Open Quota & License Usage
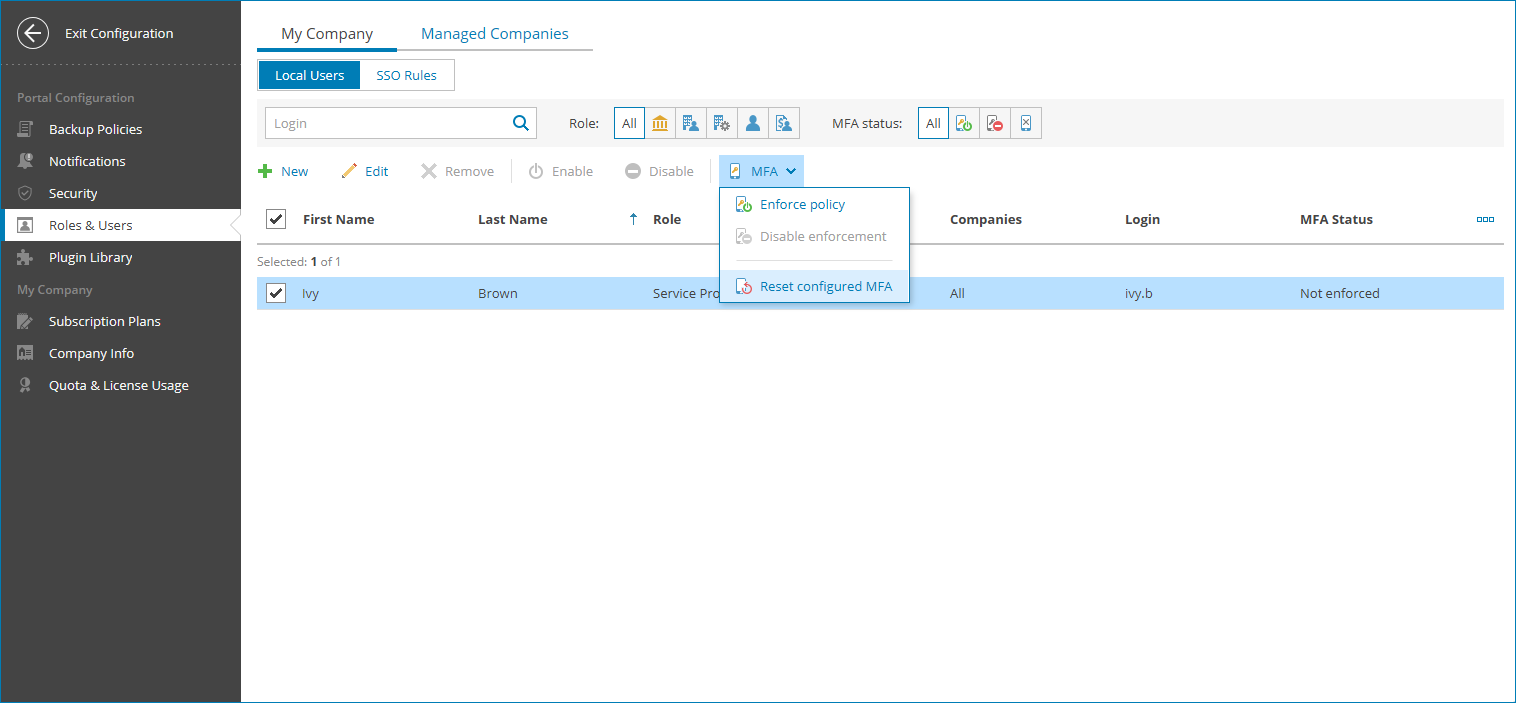This screenshot has height=703, width=1516. [x=117, y=384]
